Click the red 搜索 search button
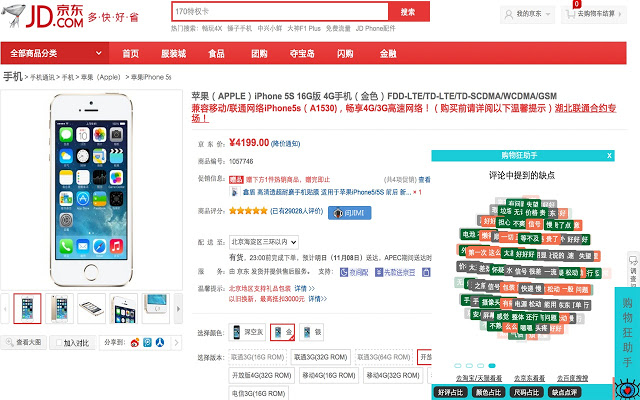The width and height of the screenshot is (640, 400). coord(409,12)
